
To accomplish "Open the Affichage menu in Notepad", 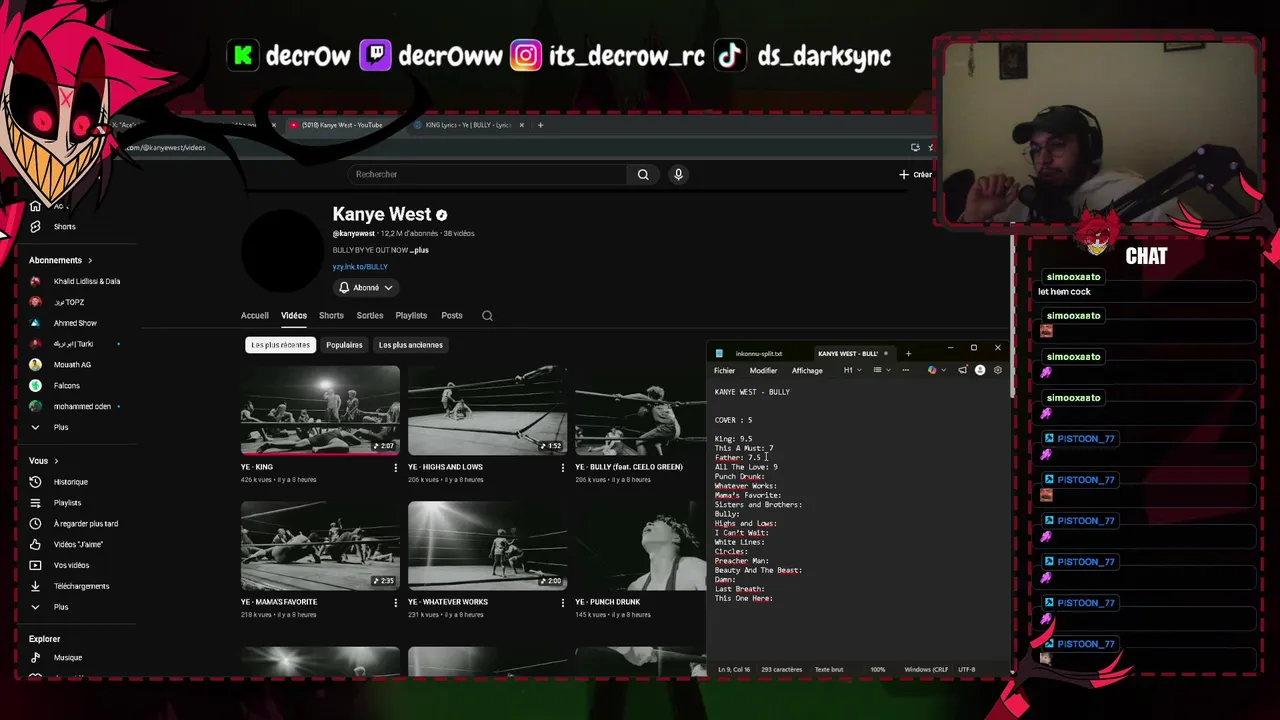I will (x=807, y=371).
